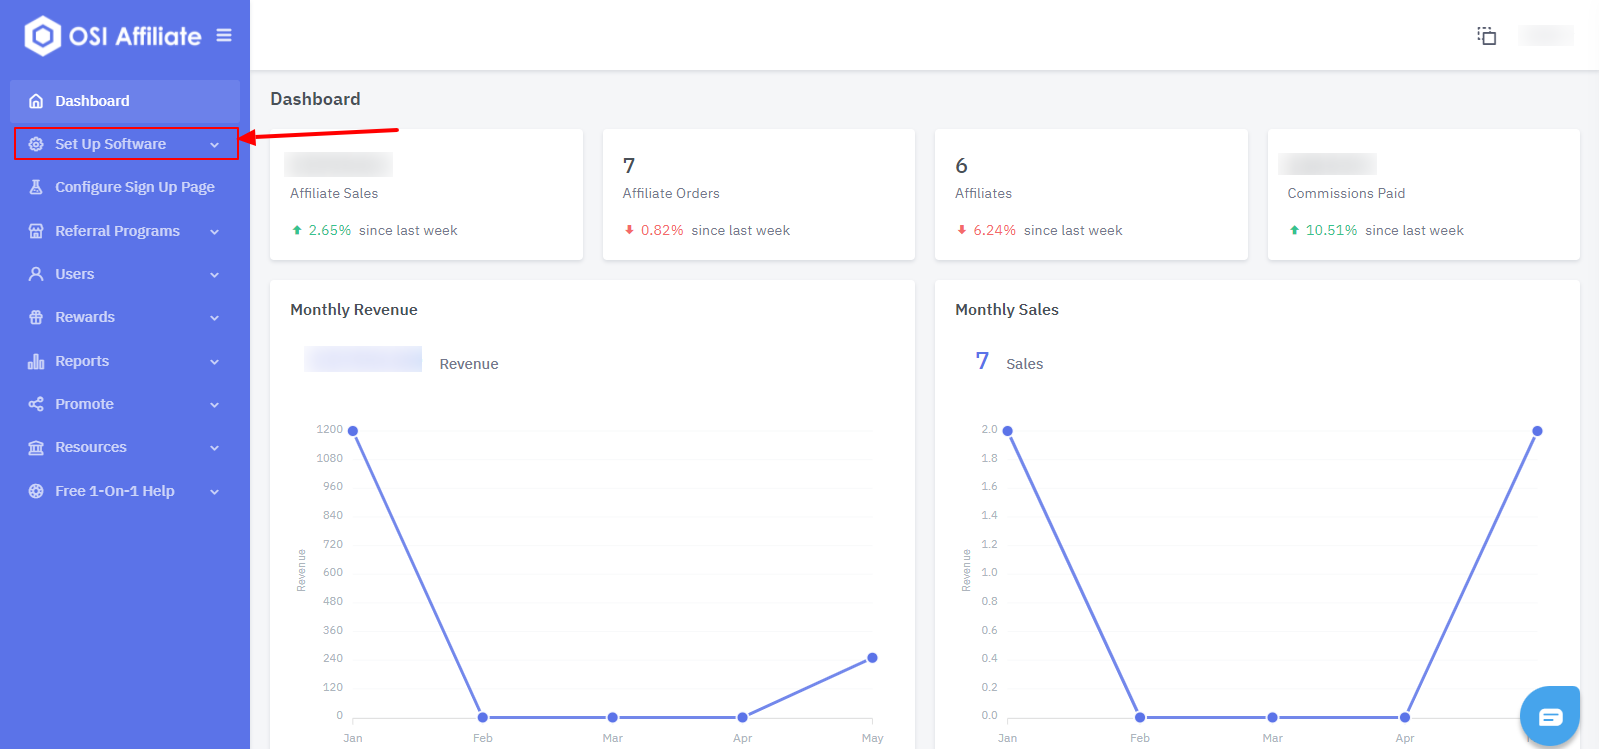Click the May data point on Monthly Revenue chart

click(872, 658)
